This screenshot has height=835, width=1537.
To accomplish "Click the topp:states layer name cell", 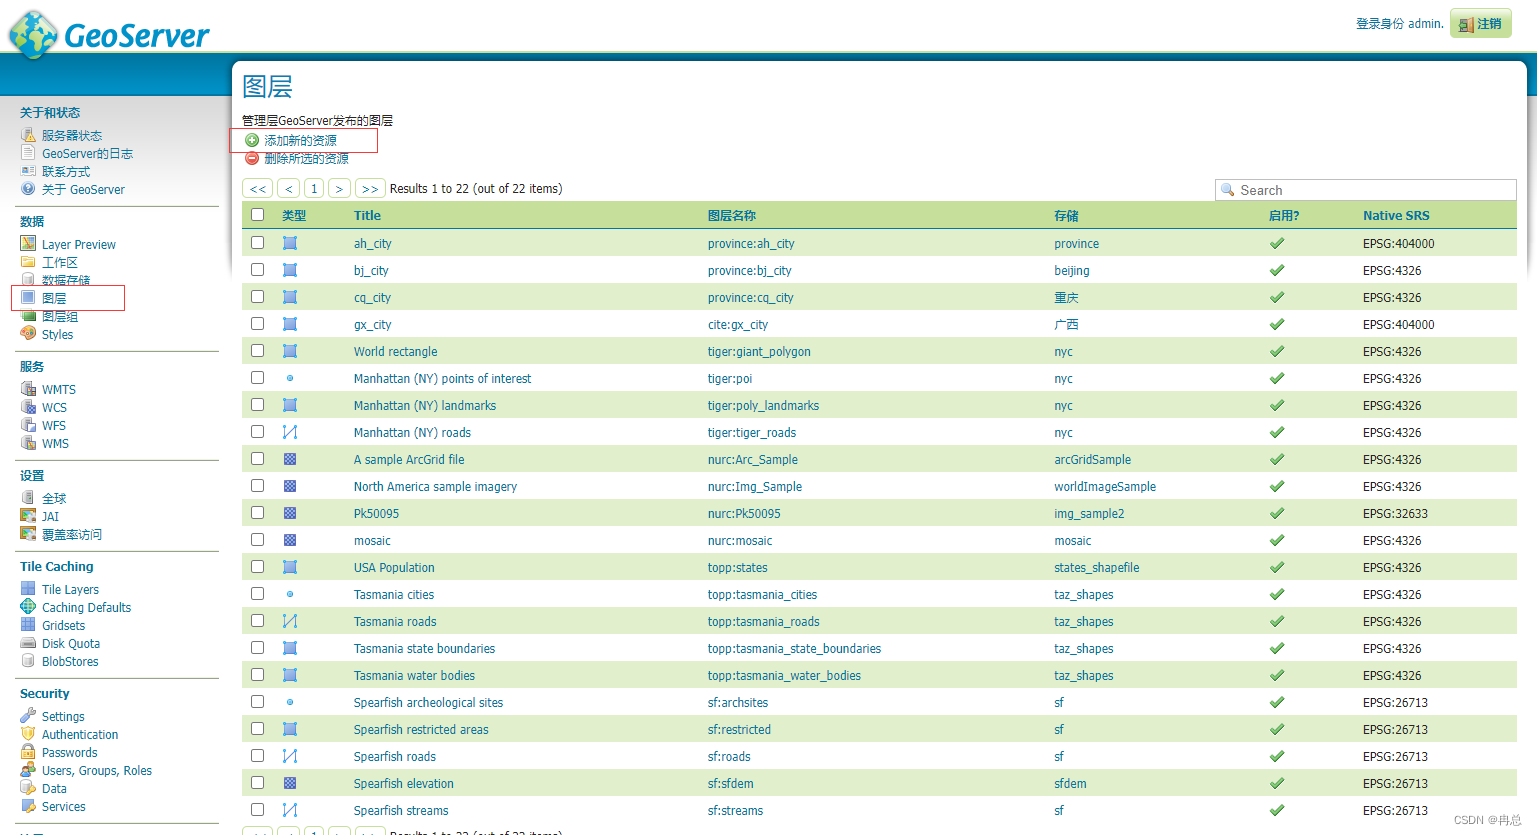I will click(738, 567).
